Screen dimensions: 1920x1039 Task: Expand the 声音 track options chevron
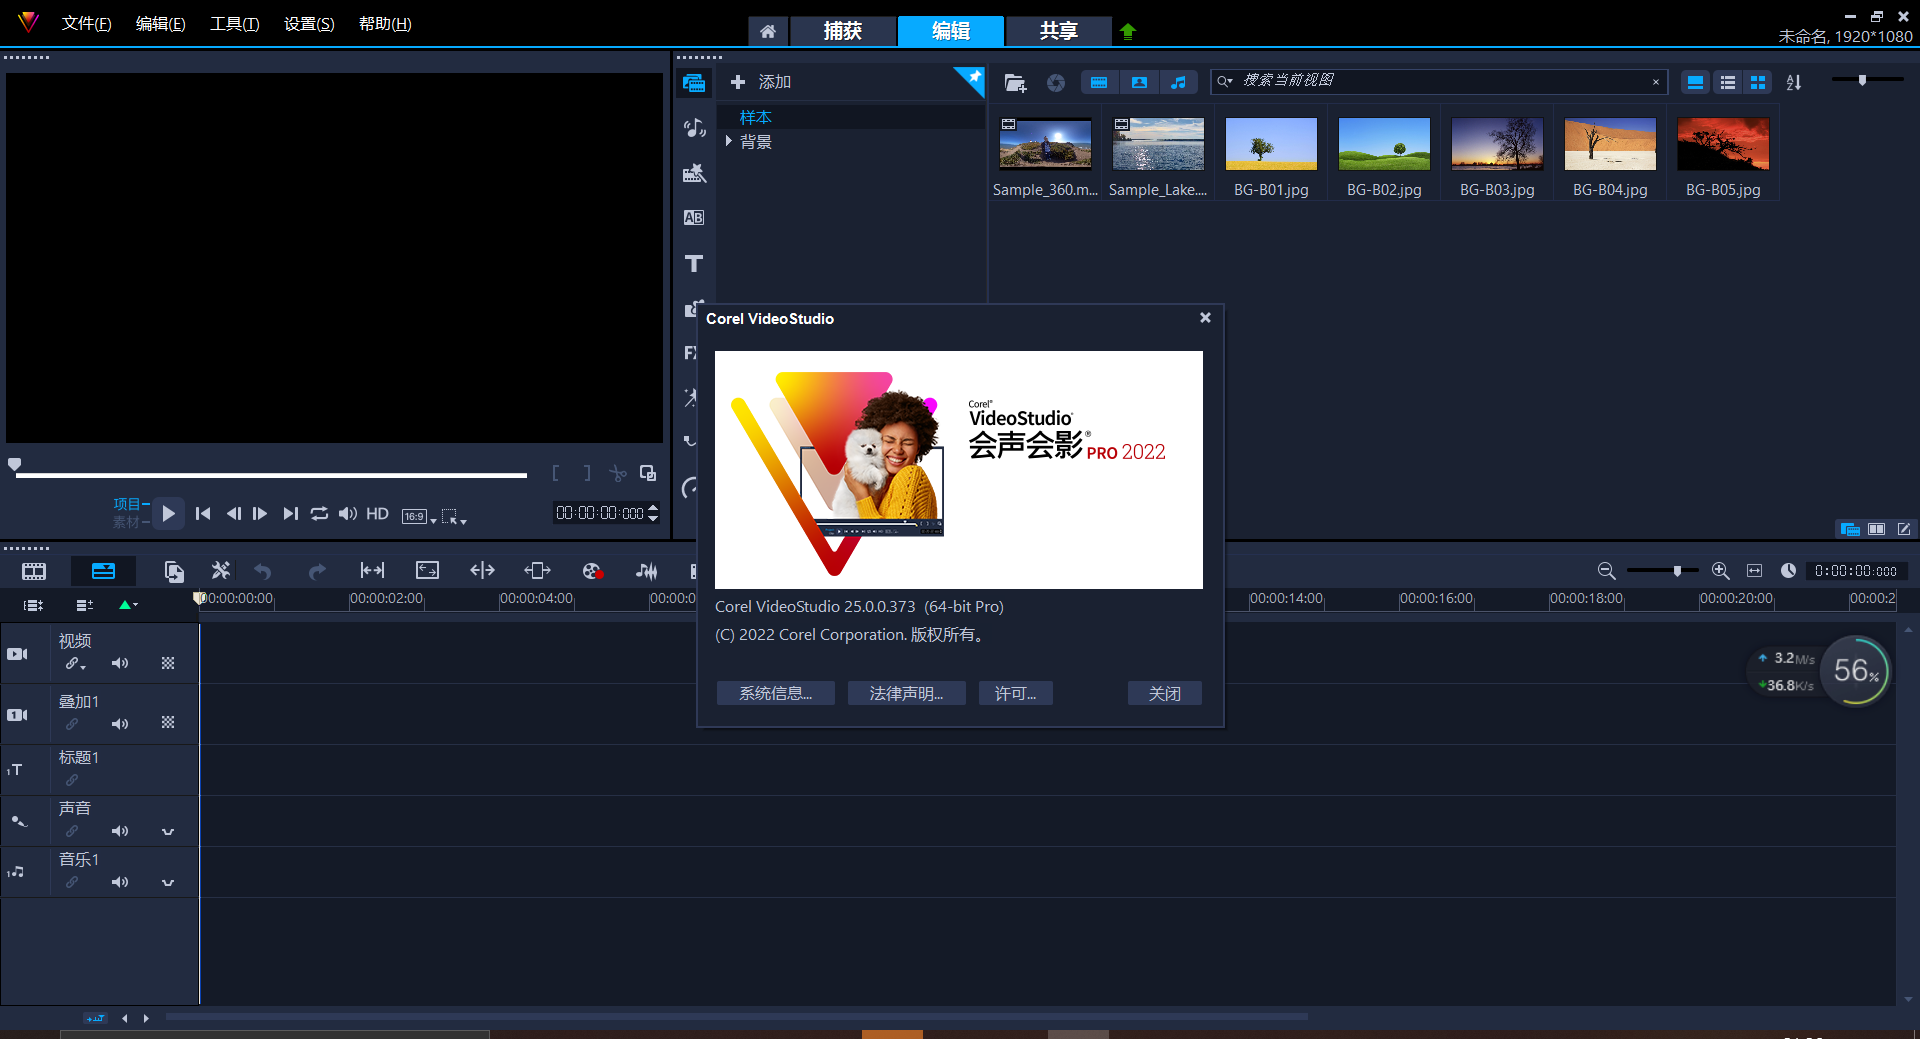point(168,831)
